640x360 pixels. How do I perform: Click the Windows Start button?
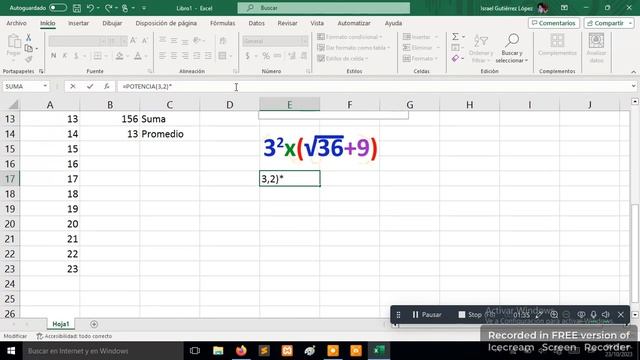[11, 351]
